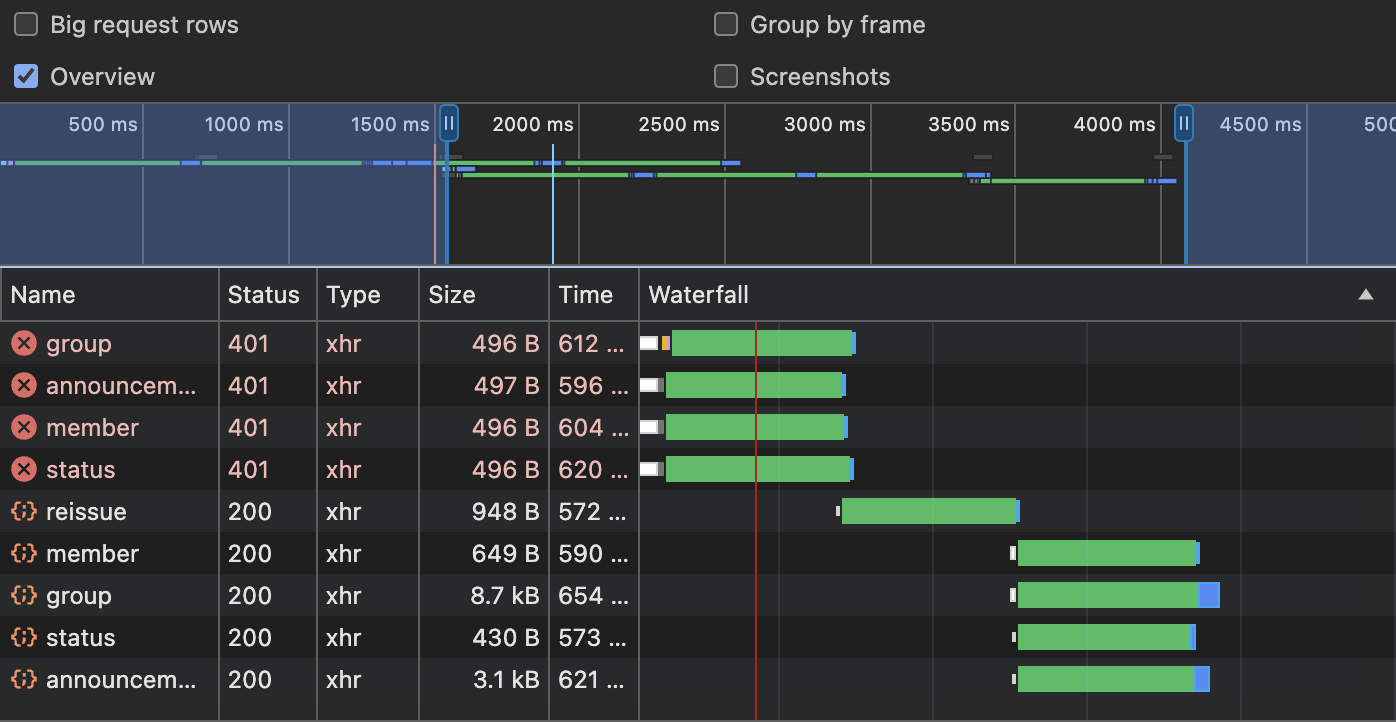1396x722 pixels.
Task: Sort requests by the Name column header
Action: tap(43, 295)
